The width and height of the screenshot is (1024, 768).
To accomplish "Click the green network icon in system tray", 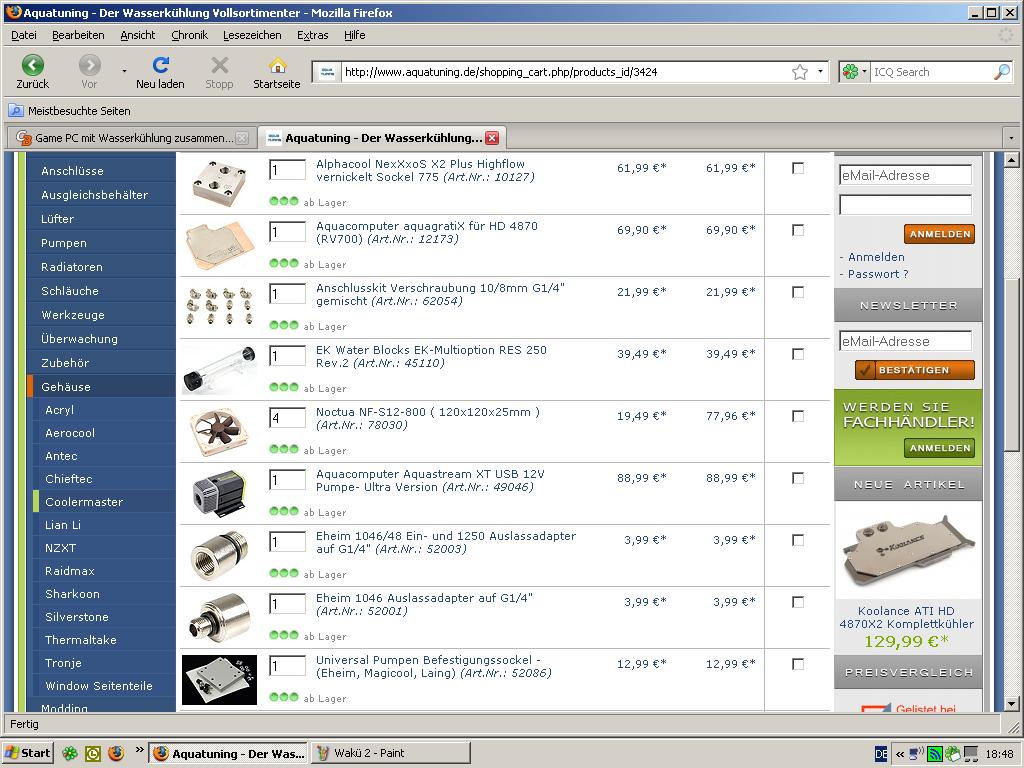I will [x=935, y=754].
